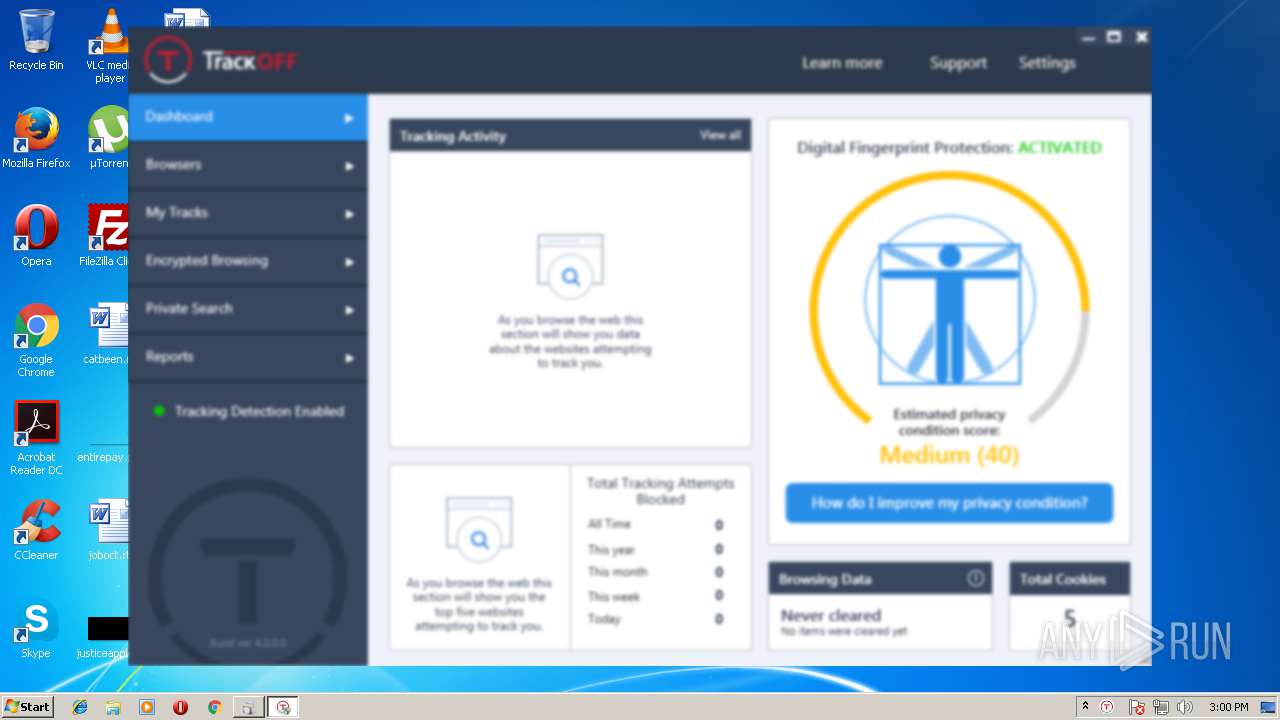The height and width of the screenshot is (720, 1280).
Task: Open Internet Explorer from taskbar
Action: 80,707
